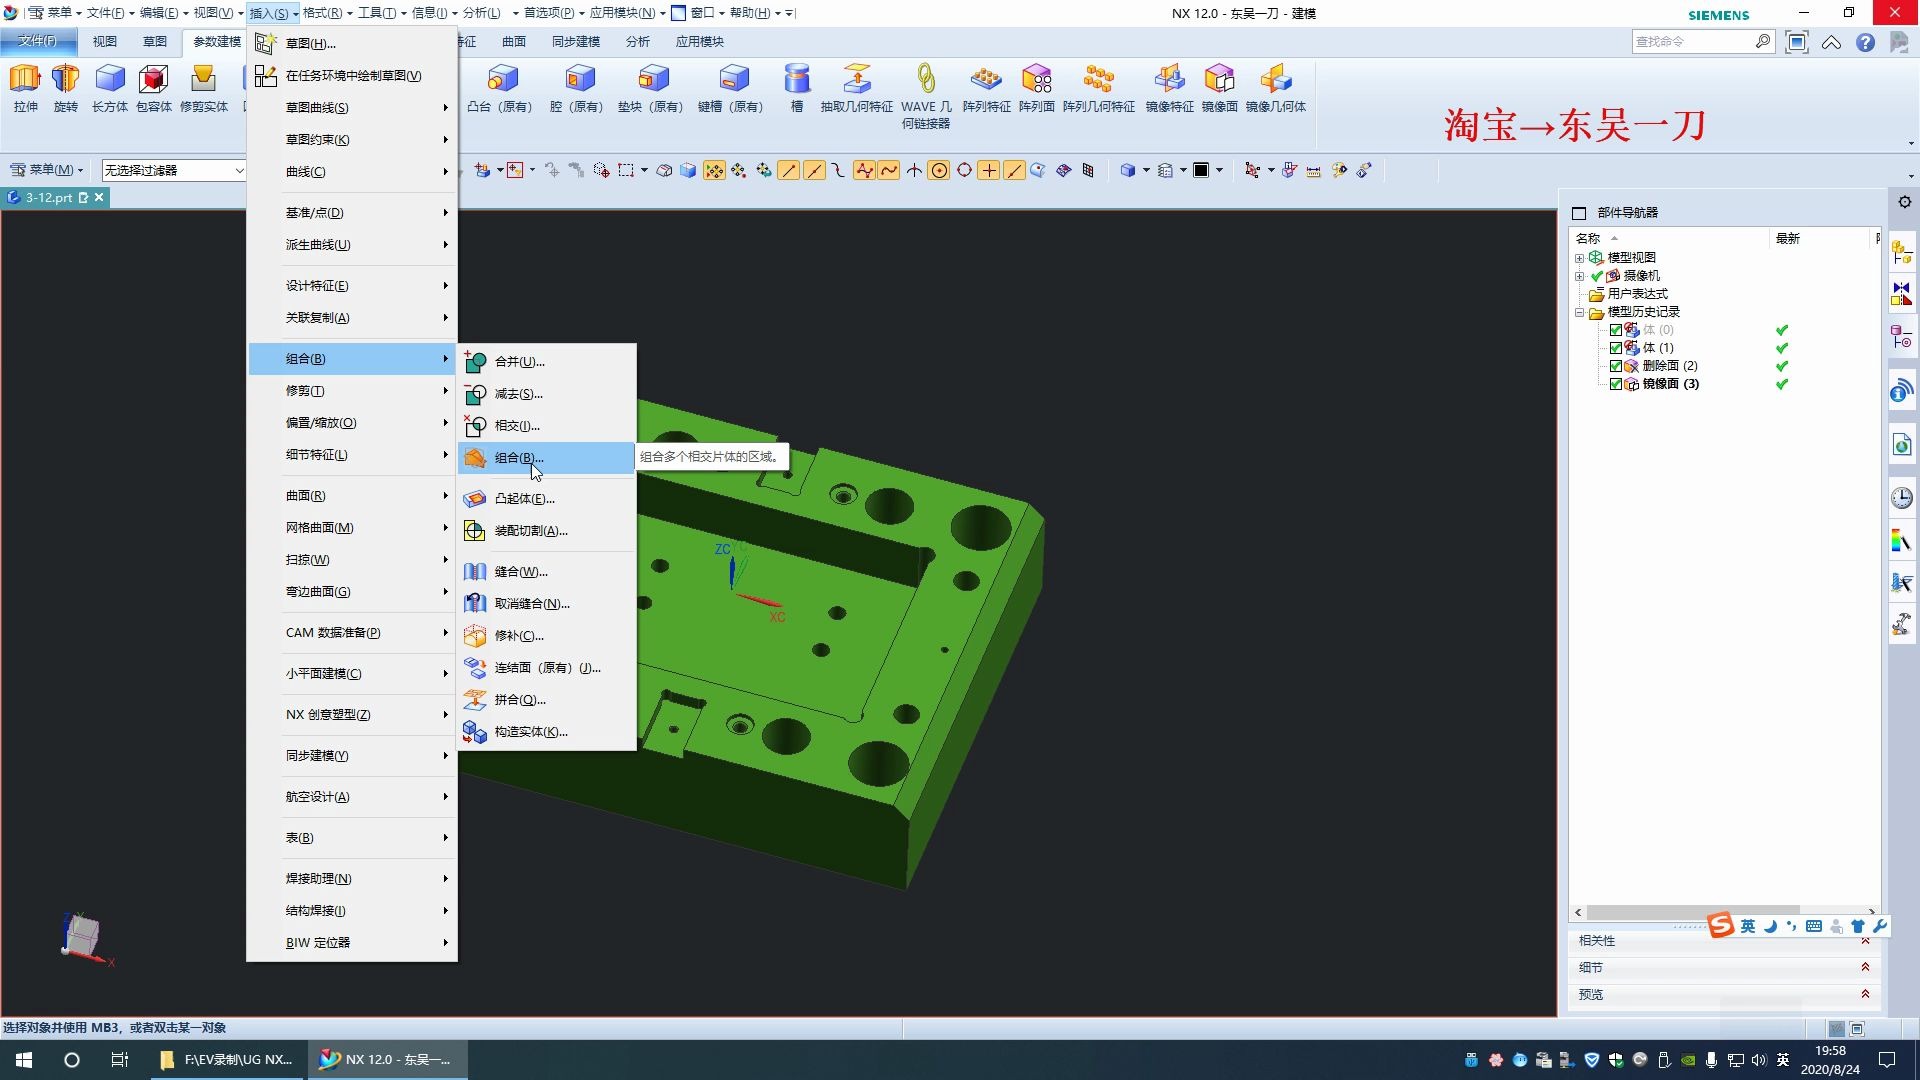Image resolution: width=1920 pixels, height=1080 pixels.
Task: Click the 镜像特征 (Mirror Feature) icon
Action: coord(1169,80)
